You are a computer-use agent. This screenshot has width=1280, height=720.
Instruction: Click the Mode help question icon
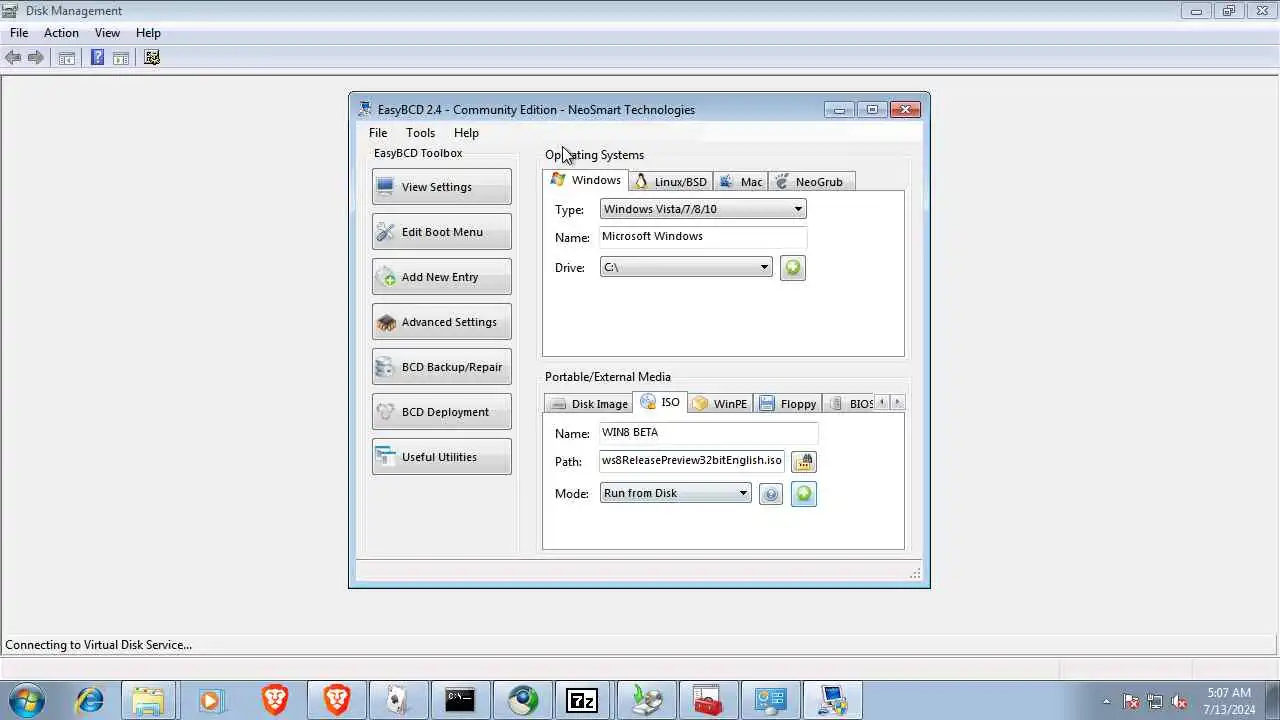pos(770,494)
